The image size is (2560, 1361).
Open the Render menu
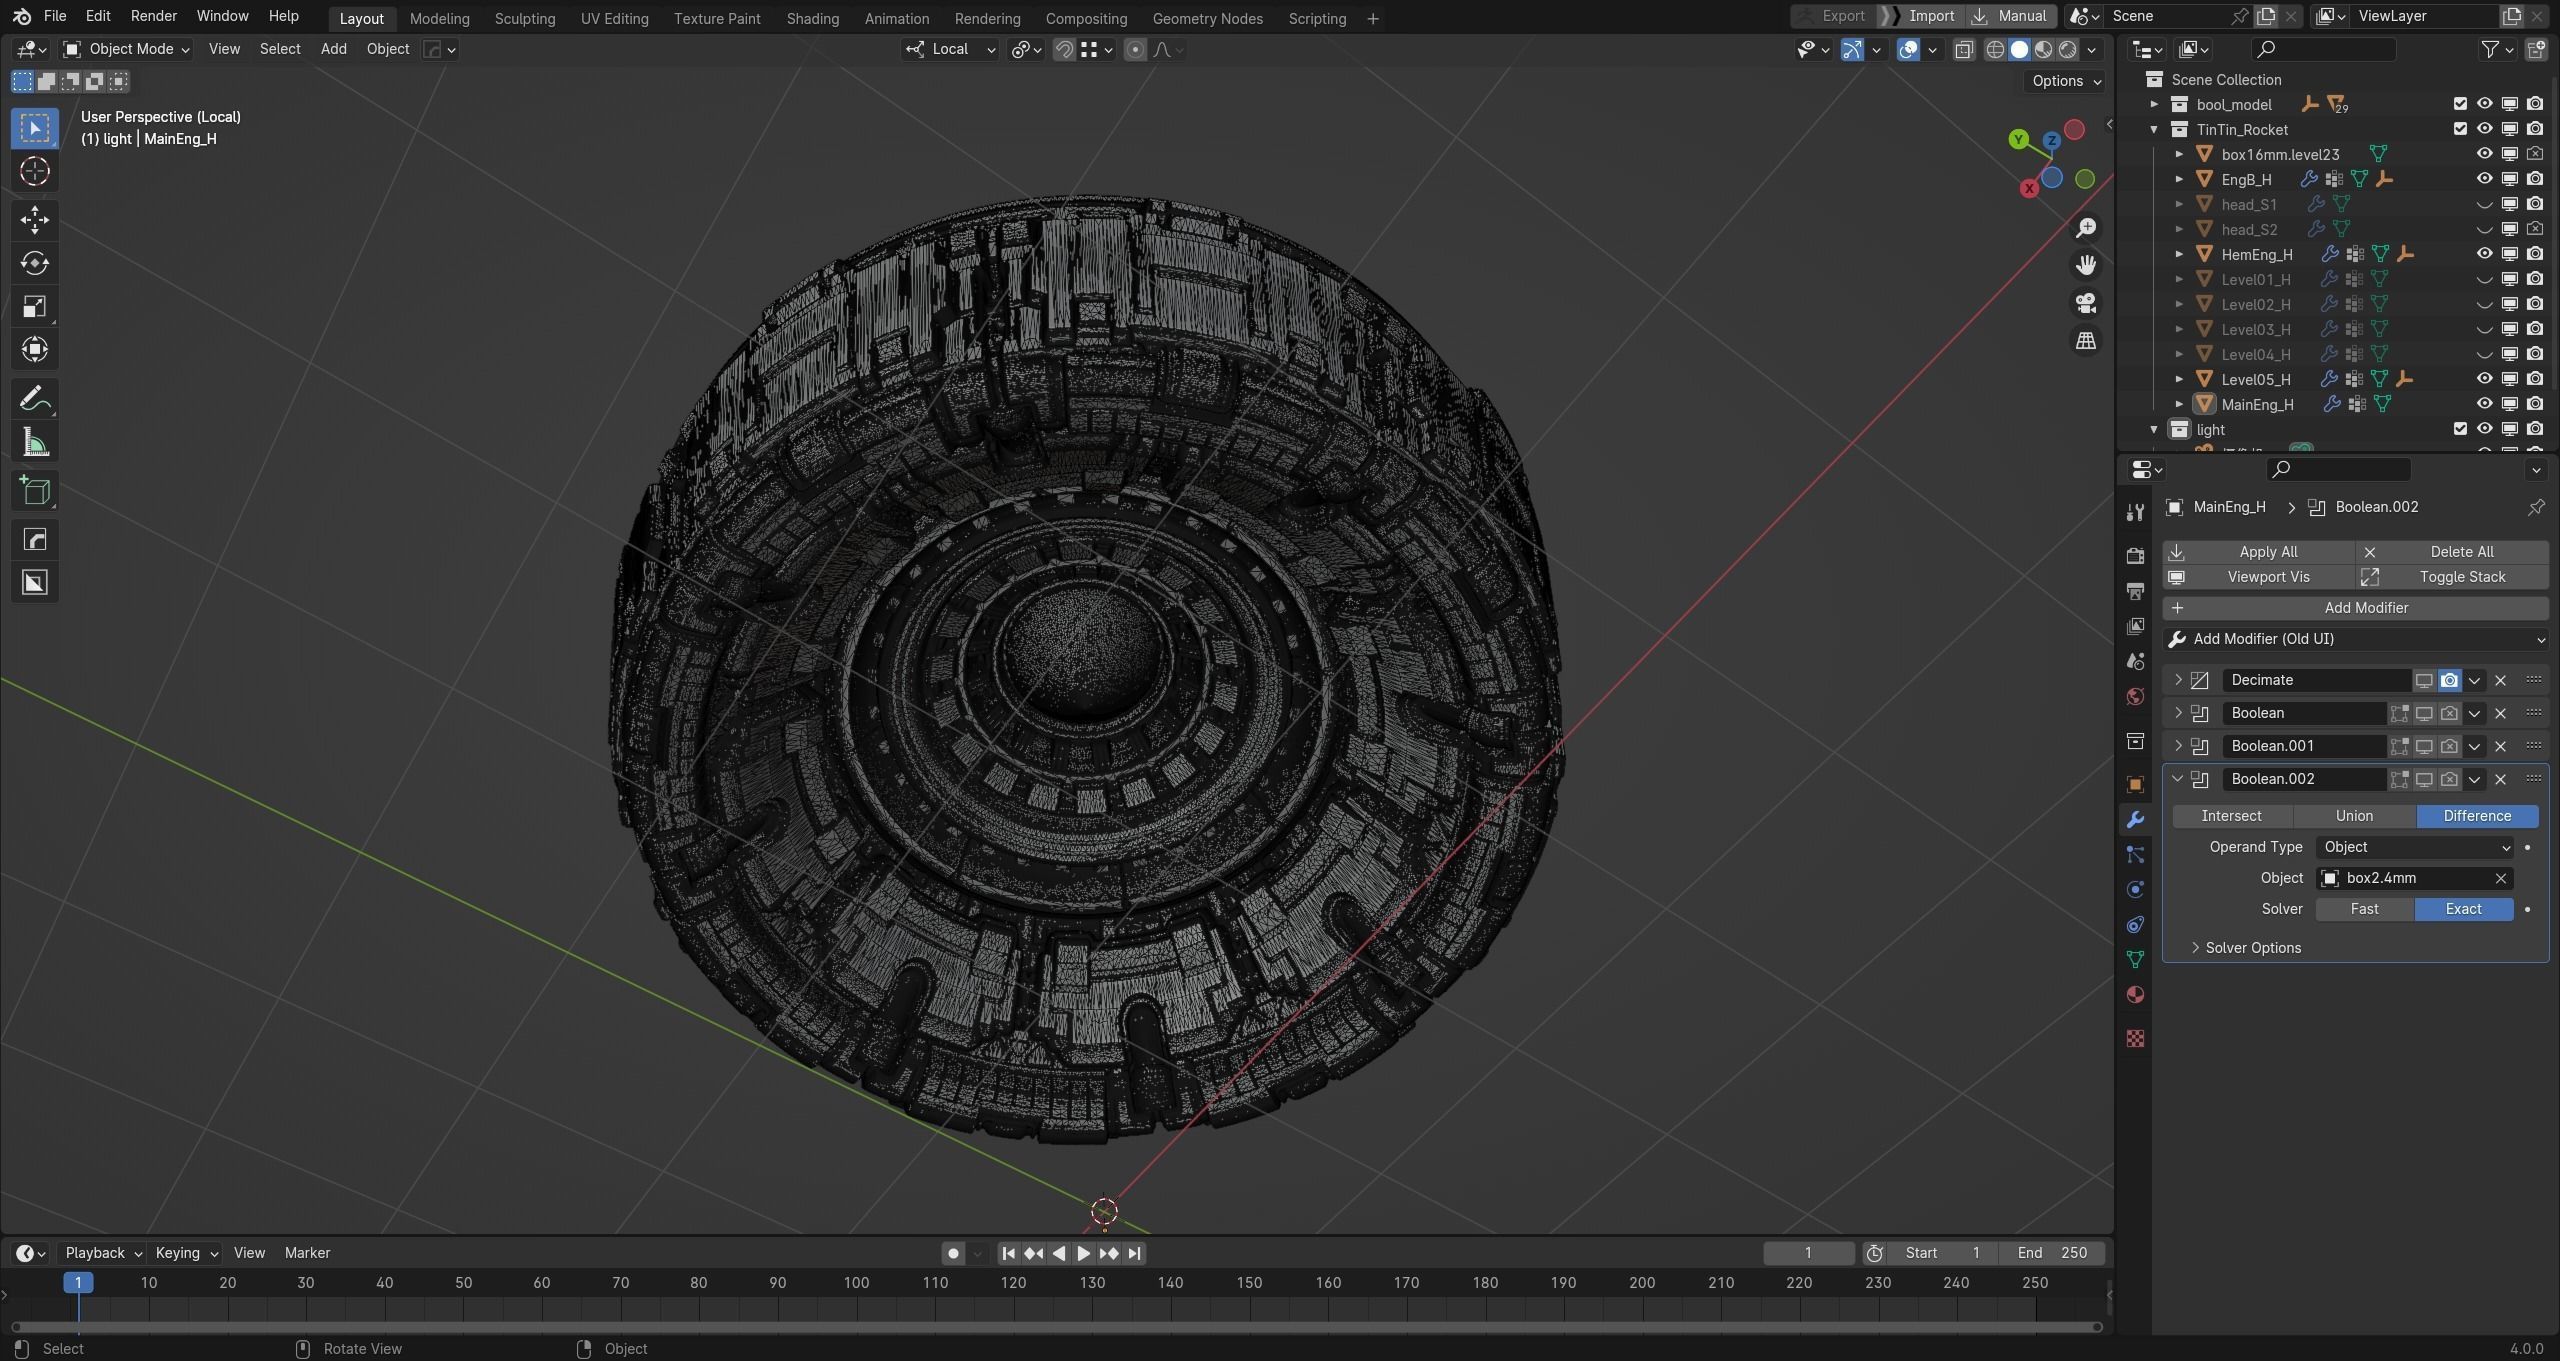pyautogui.click(x=153, y=16)
